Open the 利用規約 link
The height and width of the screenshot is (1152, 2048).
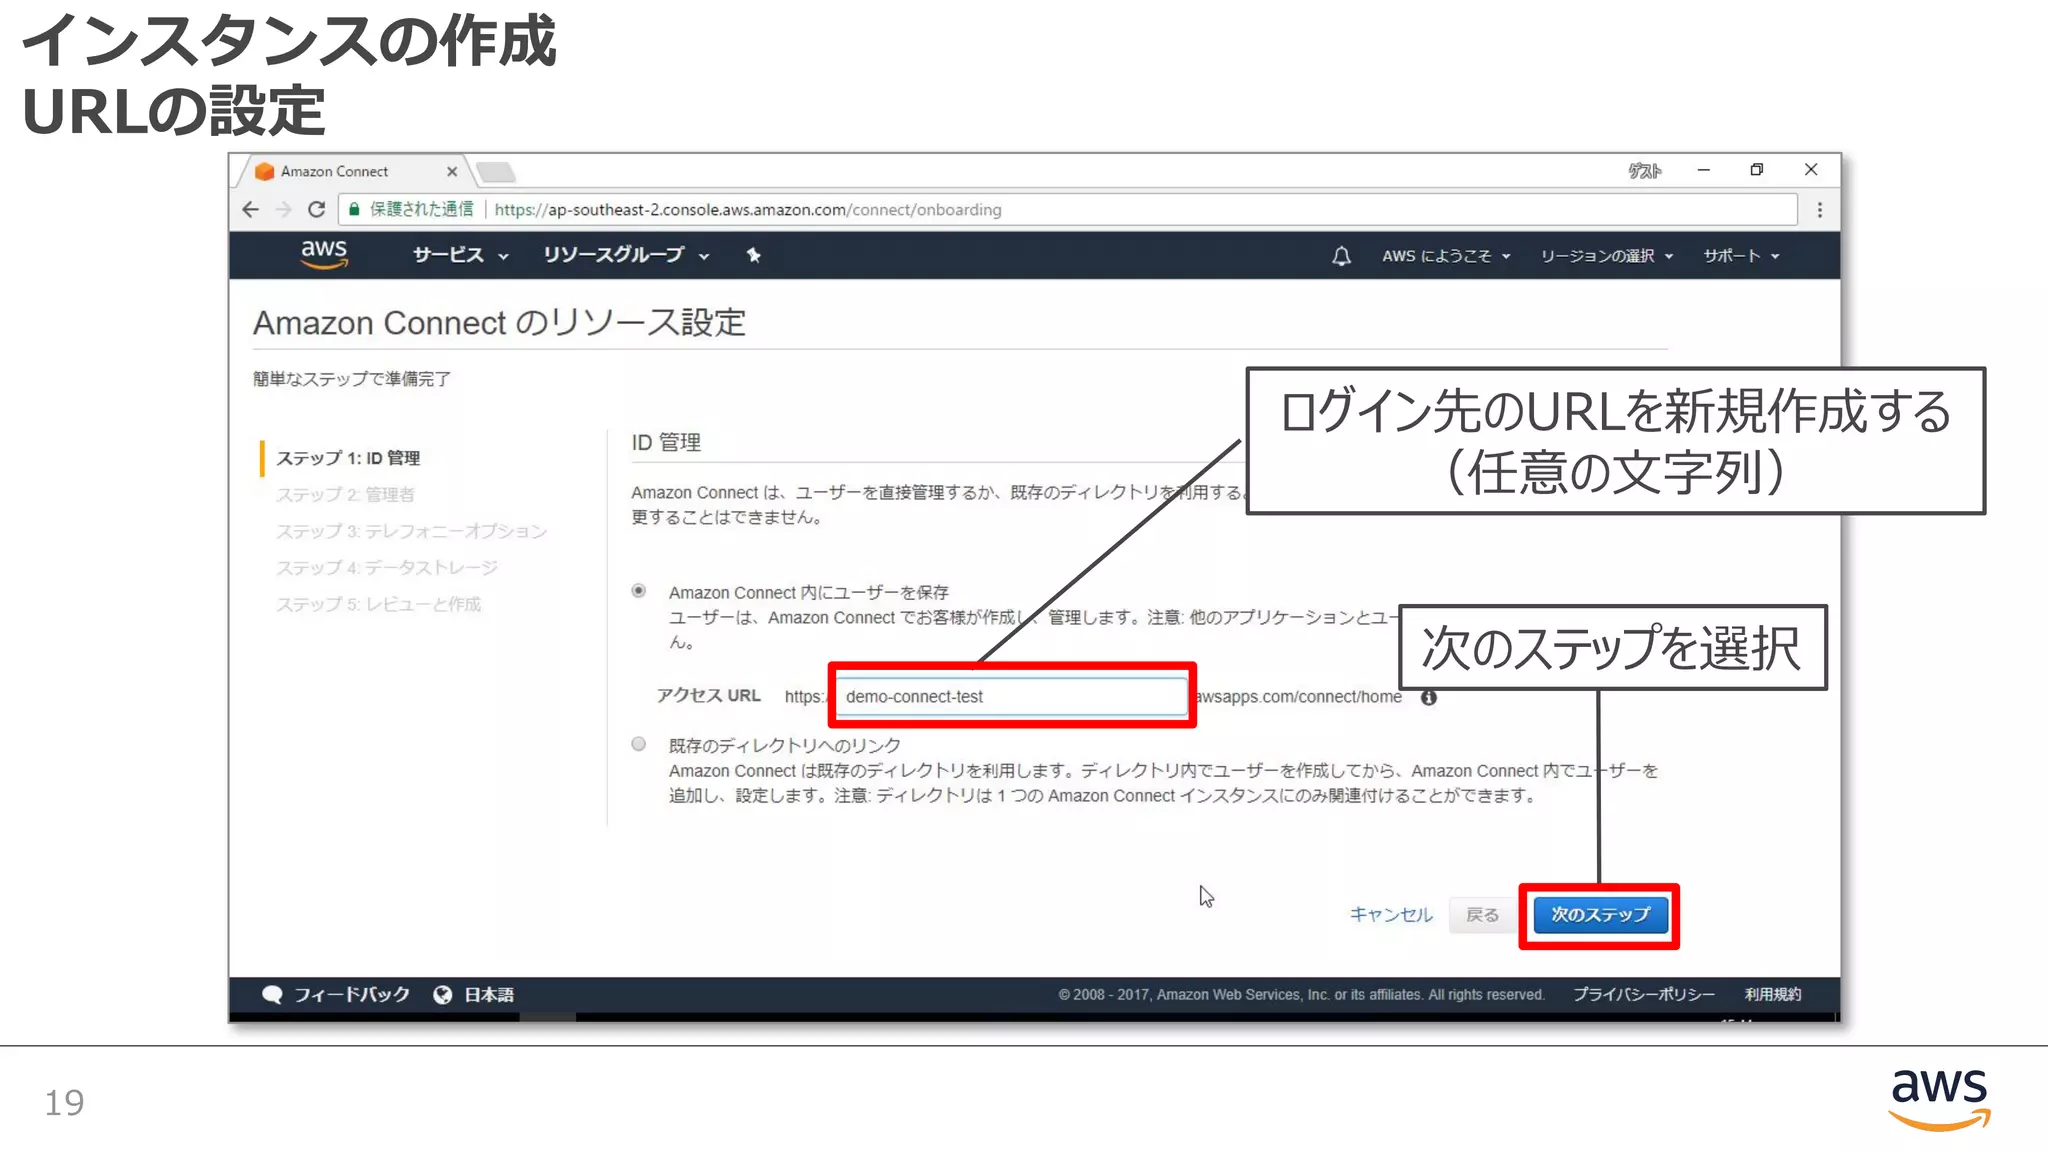coord(1773,994)
